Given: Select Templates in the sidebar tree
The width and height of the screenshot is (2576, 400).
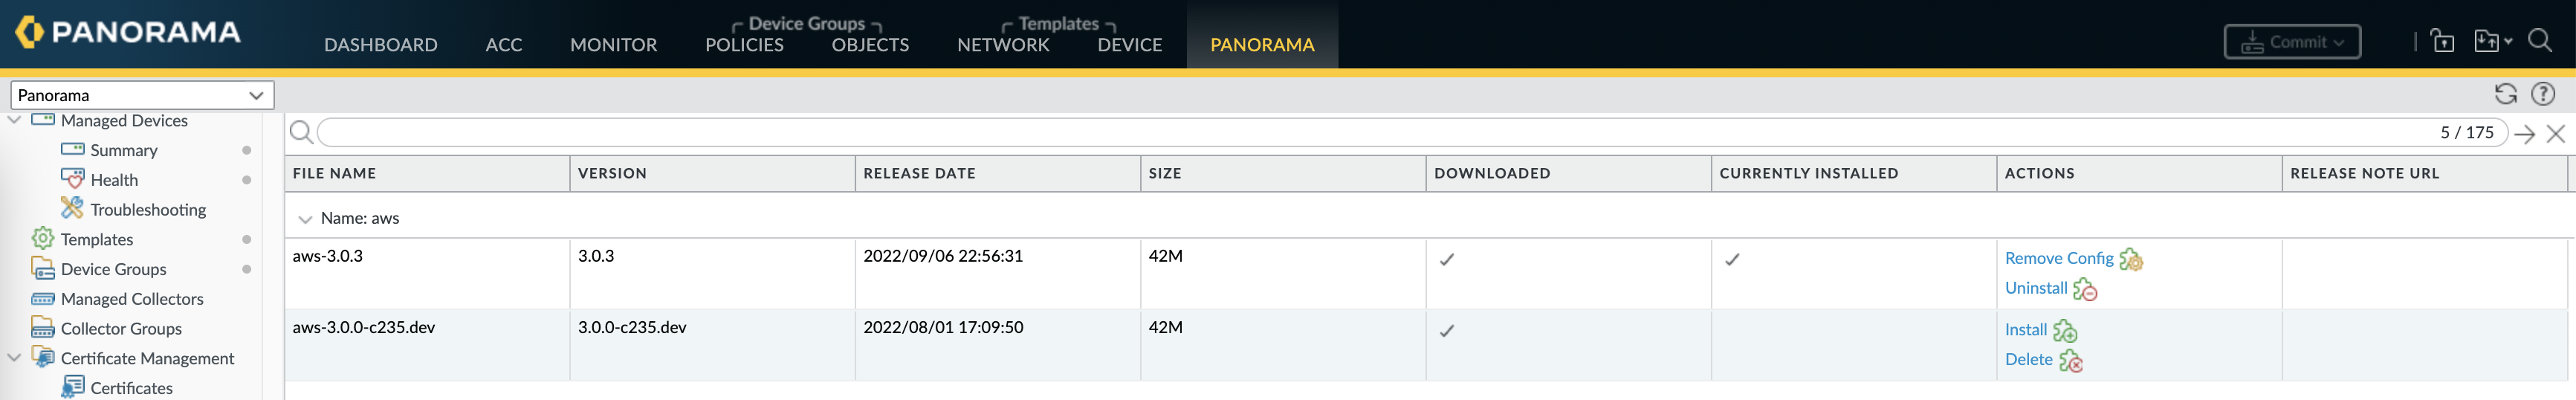Looking at the screenshot, I should (96, 239).
